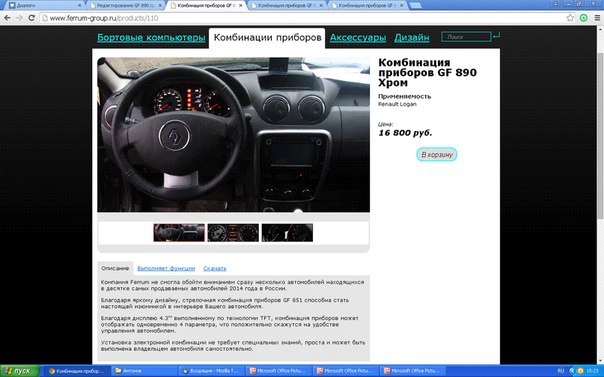Switch to the Скачать tab
The height and width of the screenshot is (377, 604).
215,268
